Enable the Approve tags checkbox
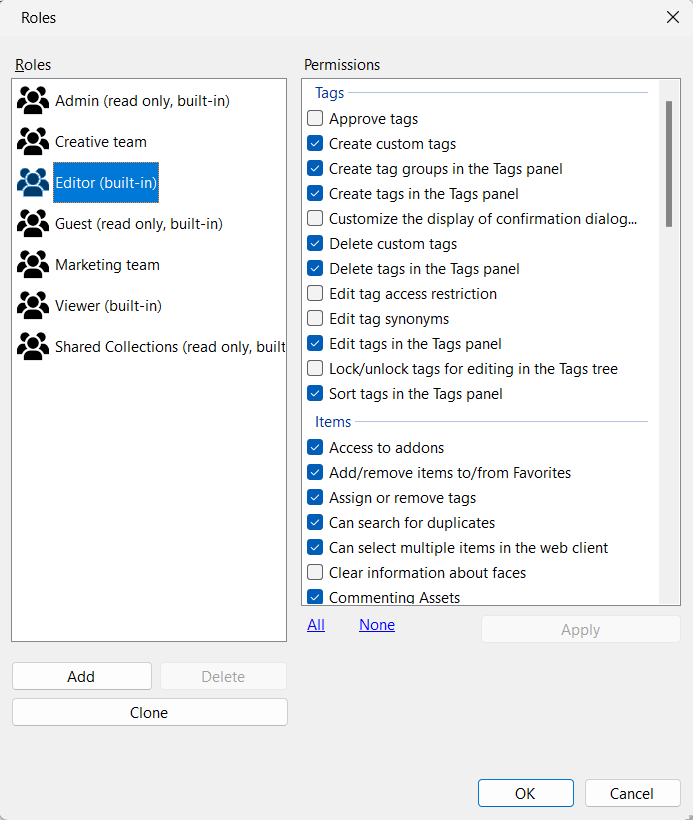 [316, 119]
